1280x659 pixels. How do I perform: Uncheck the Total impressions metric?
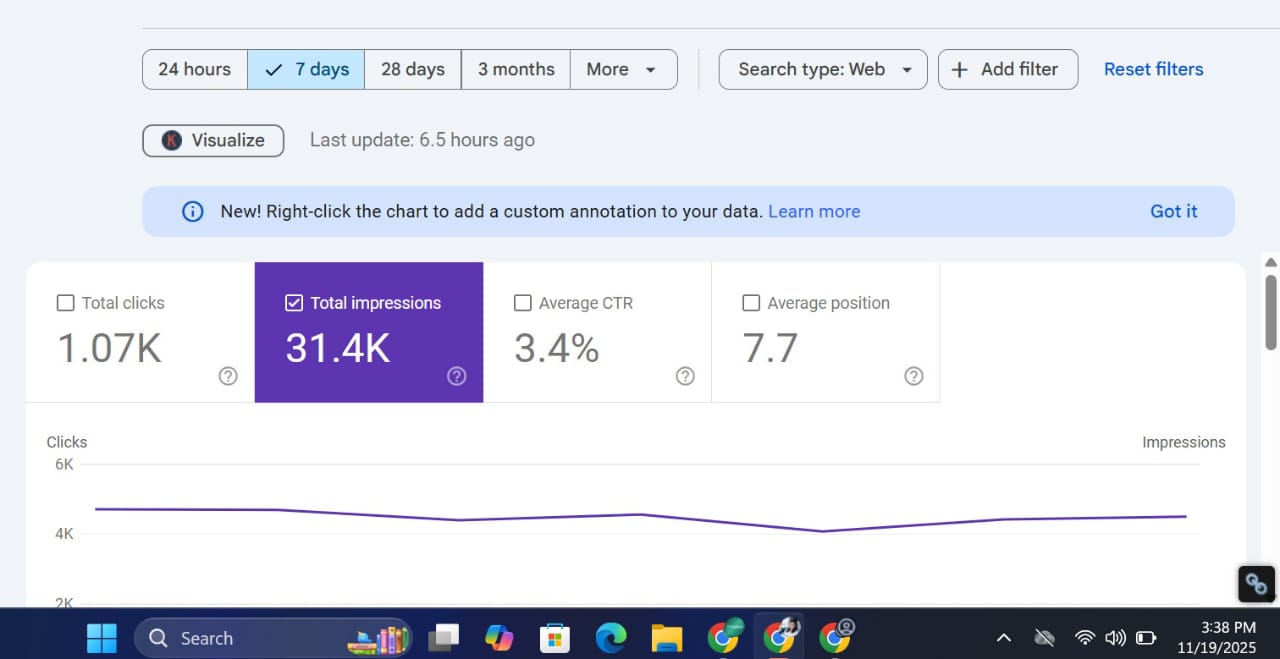coord(294,303)
